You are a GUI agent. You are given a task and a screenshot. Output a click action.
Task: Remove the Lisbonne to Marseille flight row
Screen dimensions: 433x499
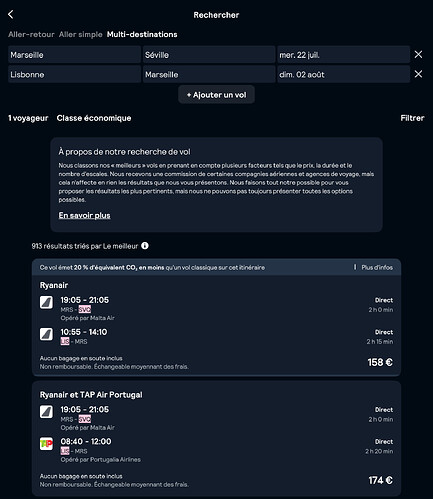click(x=418, y=74)
